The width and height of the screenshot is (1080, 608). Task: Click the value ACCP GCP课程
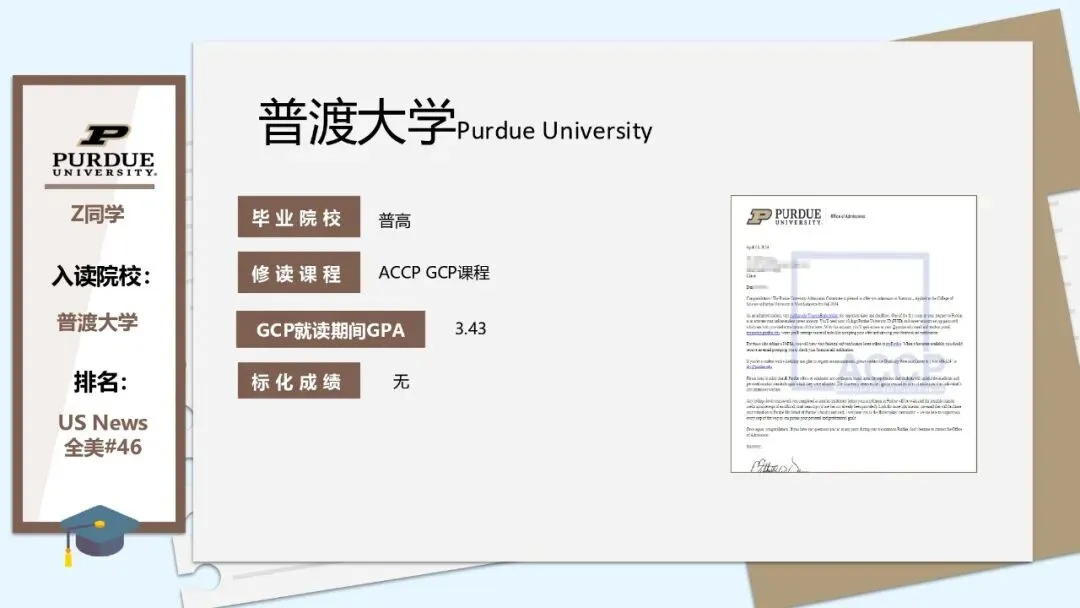[434, 273]
